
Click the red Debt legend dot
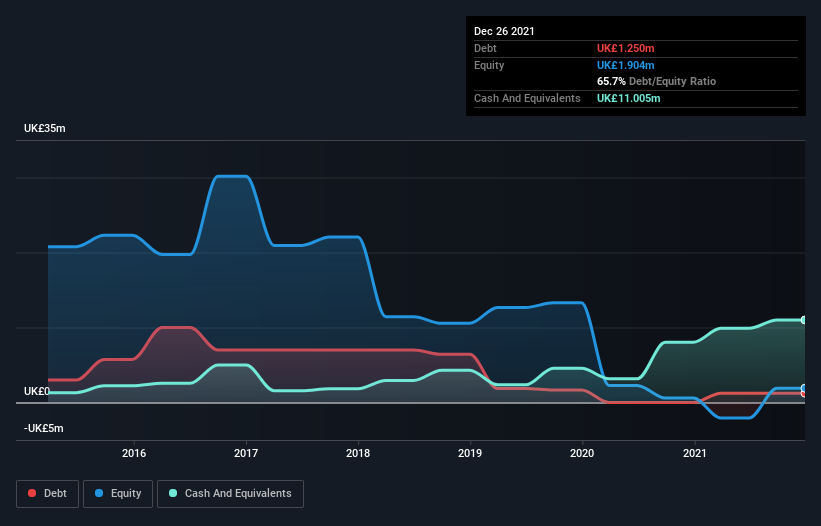coord(32,493)
